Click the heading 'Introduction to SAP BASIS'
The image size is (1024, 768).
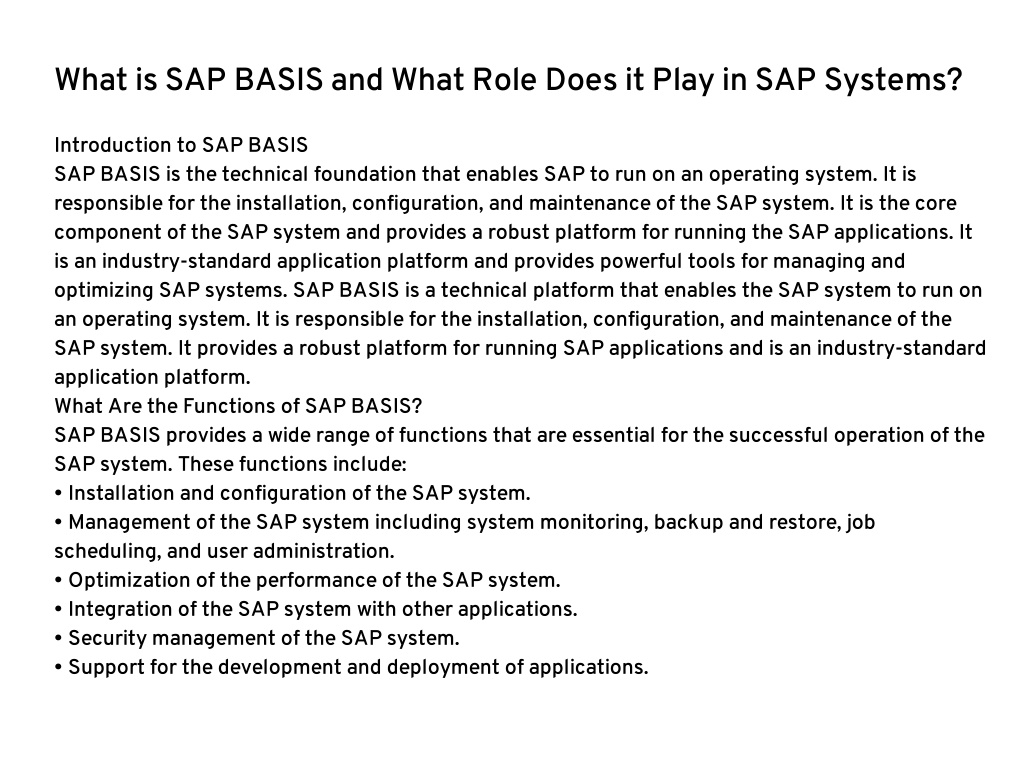181,145
